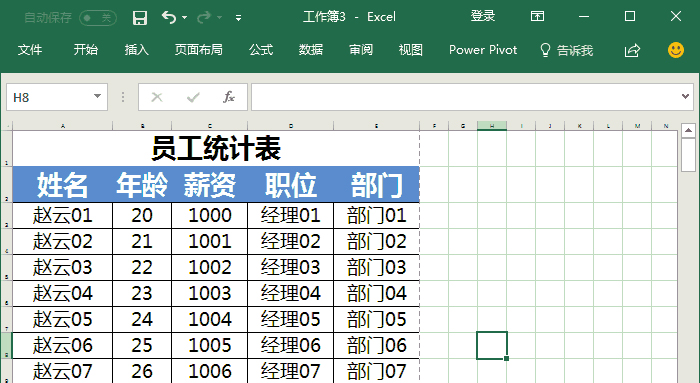Click the 告诉我 lightbulb search box

pos(567,50)
